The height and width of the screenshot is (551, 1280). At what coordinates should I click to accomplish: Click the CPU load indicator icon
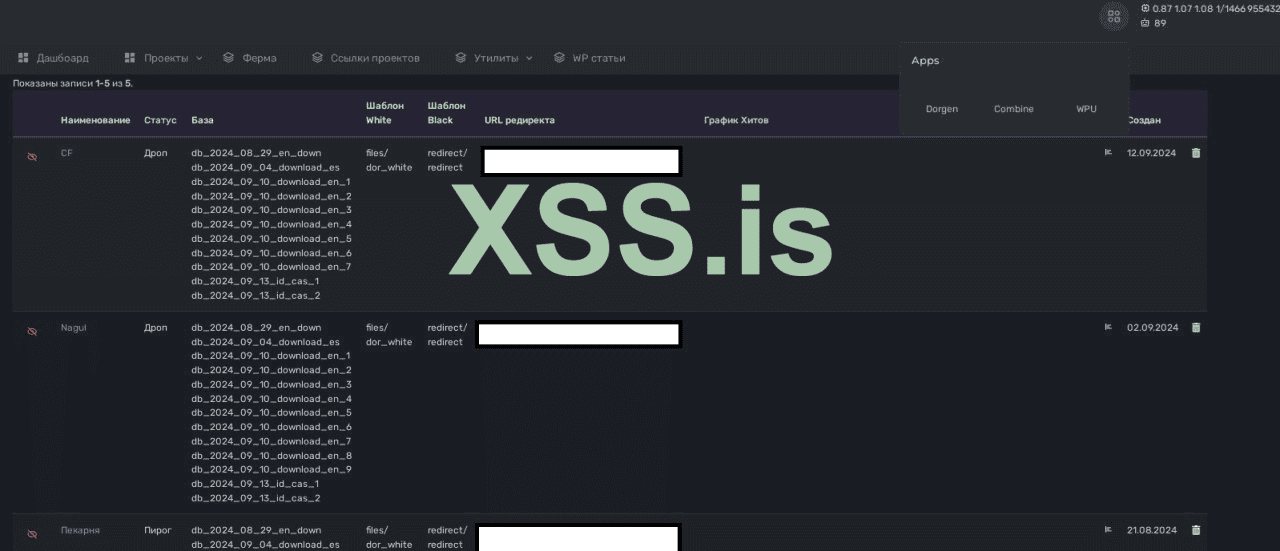[1145, 8]
